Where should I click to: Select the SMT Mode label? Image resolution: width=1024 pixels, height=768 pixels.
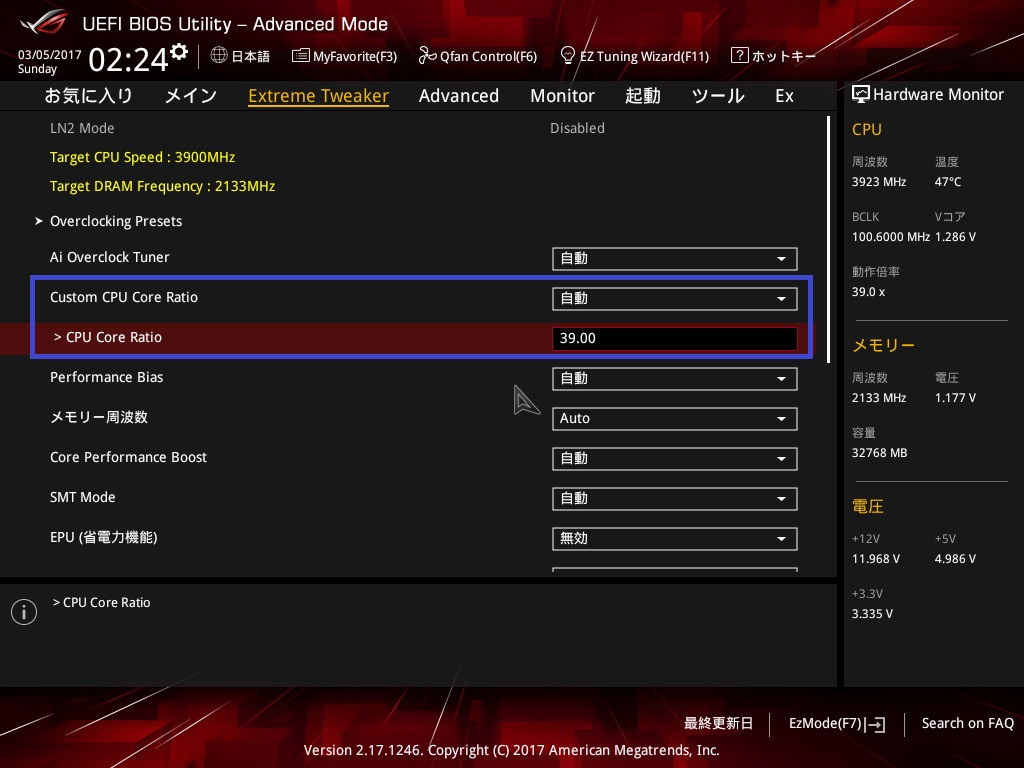(x=83, y=497)
